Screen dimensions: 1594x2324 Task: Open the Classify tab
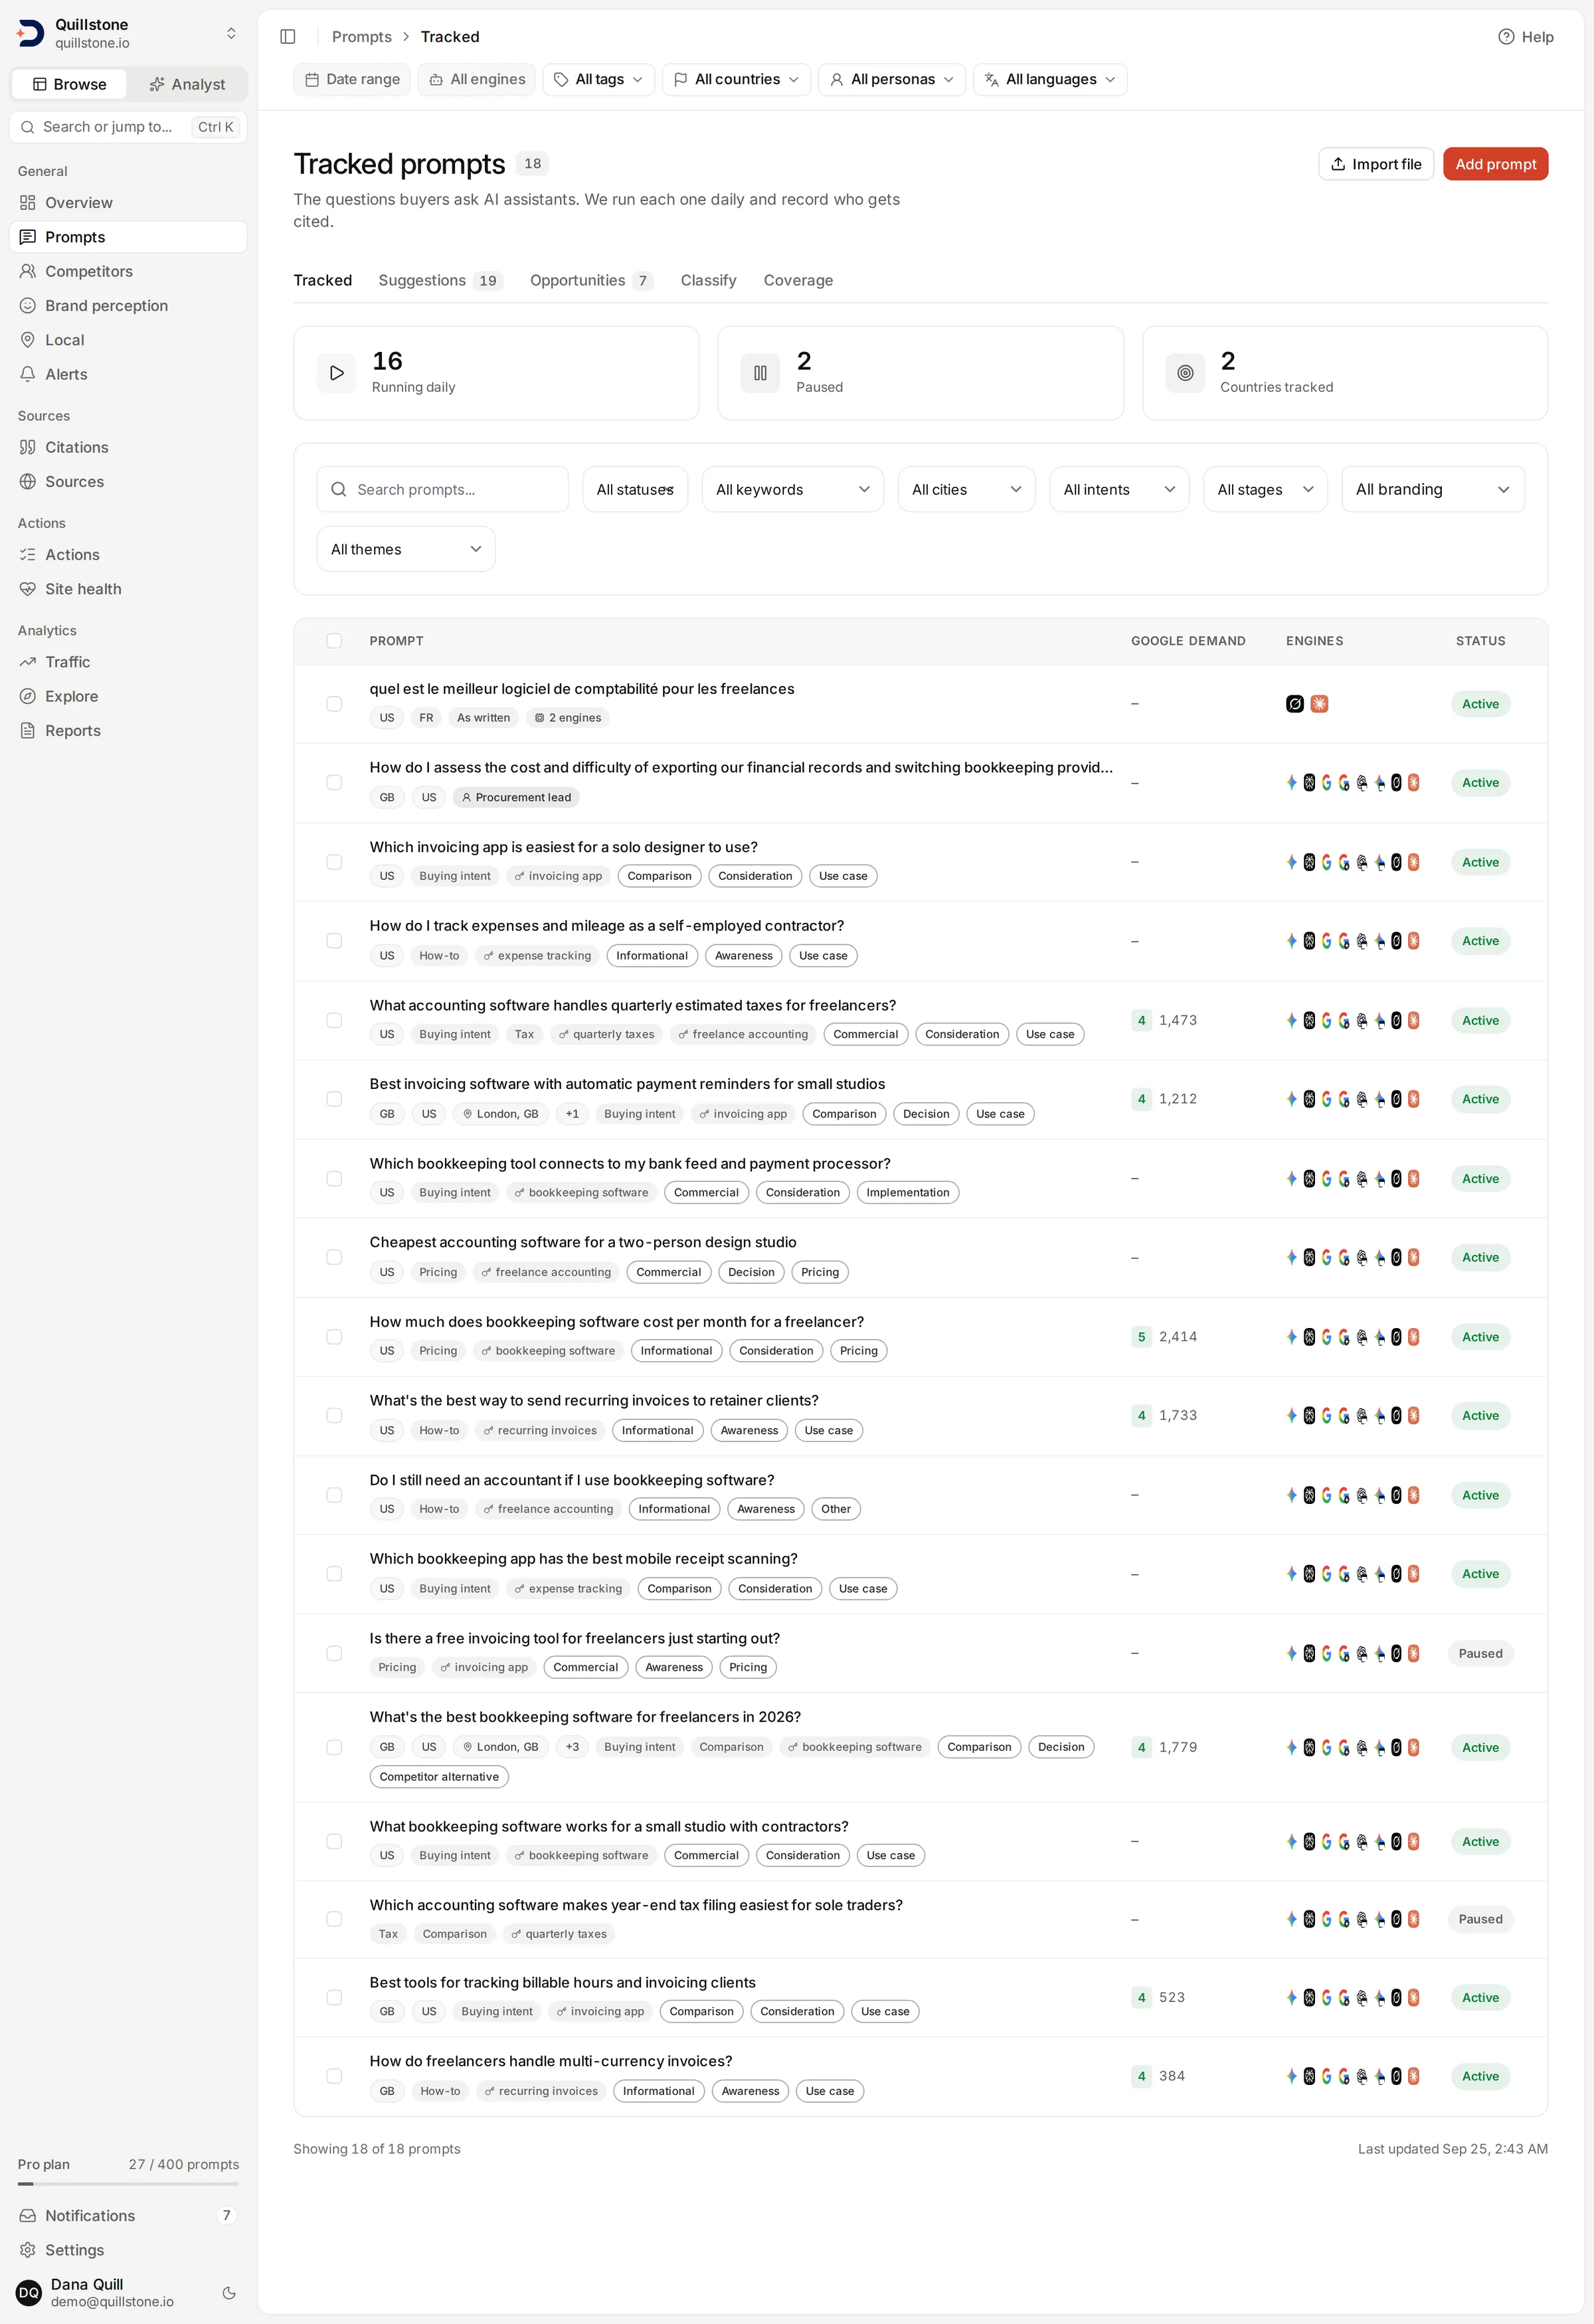coord(708,280)
